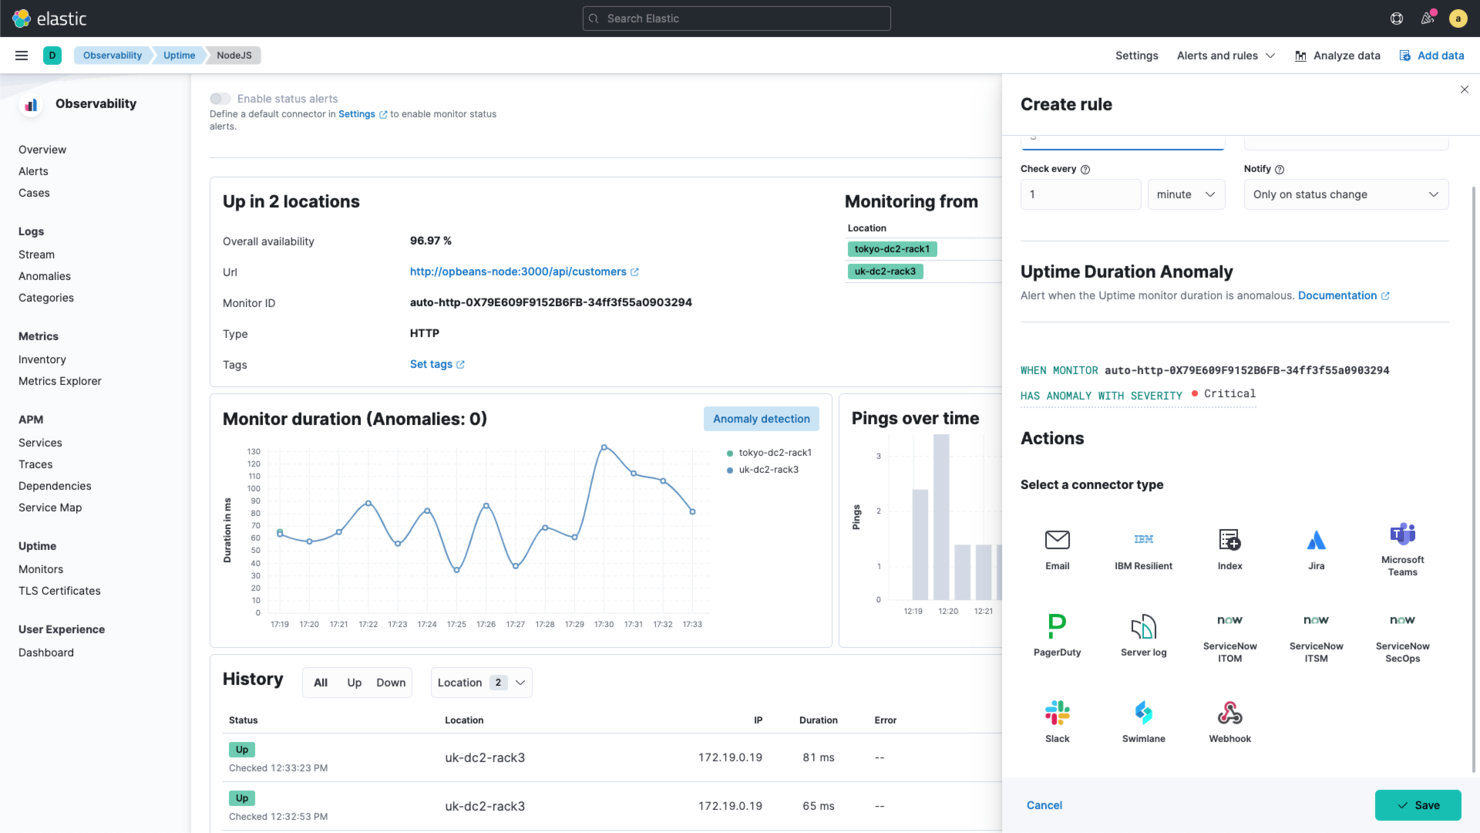Viewport: 1480px width, 833px height.
Task: Select the Slack connector
Action: click(1057, 718)
